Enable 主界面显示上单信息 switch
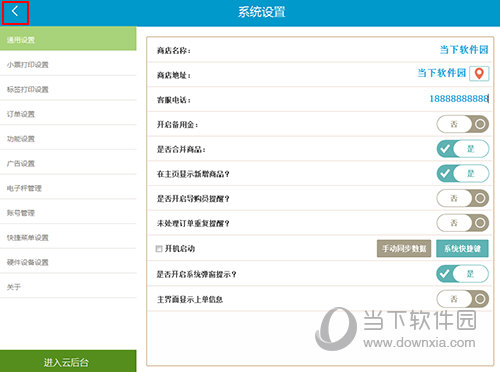500x372 pixels. [x=463, y=299]
